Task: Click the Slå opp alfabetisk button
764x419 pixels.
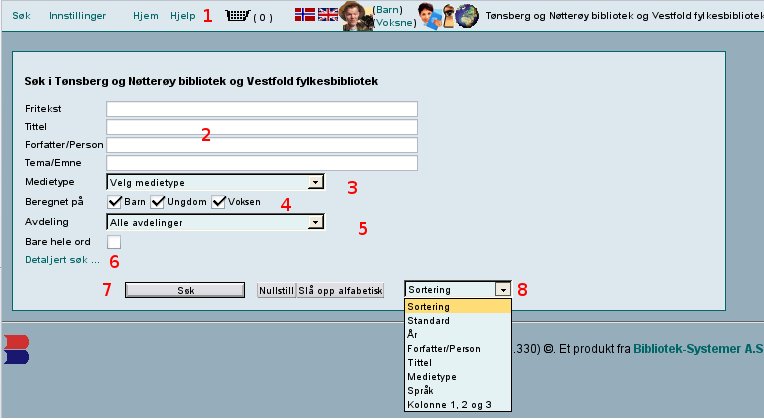Action: coord(340,291)
